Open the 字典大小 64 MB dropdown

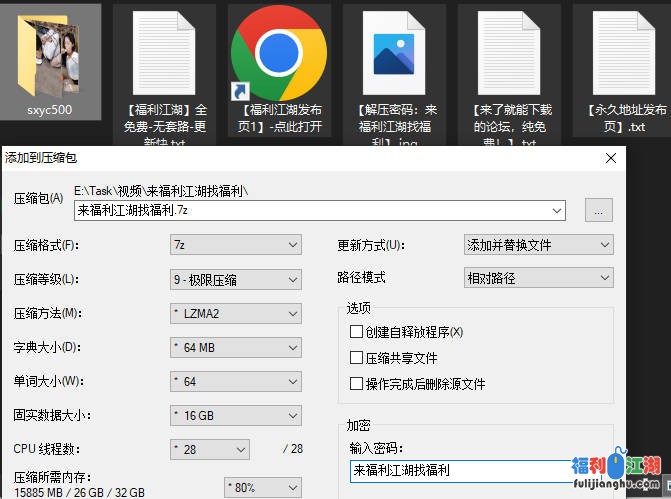point(236,348)
